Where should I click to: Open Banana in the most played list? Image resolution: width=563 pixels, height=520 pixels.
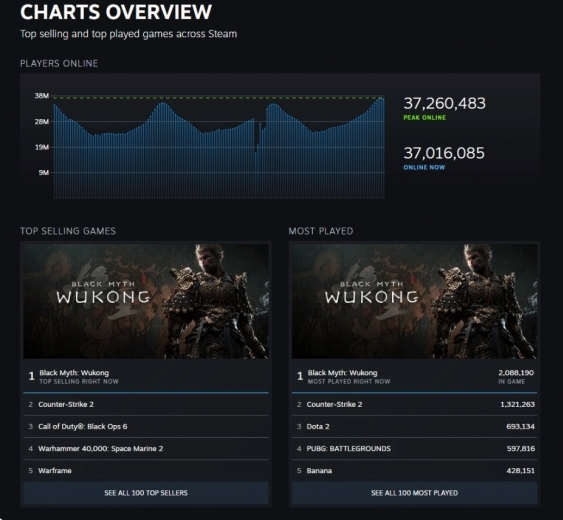coord(414,470)
